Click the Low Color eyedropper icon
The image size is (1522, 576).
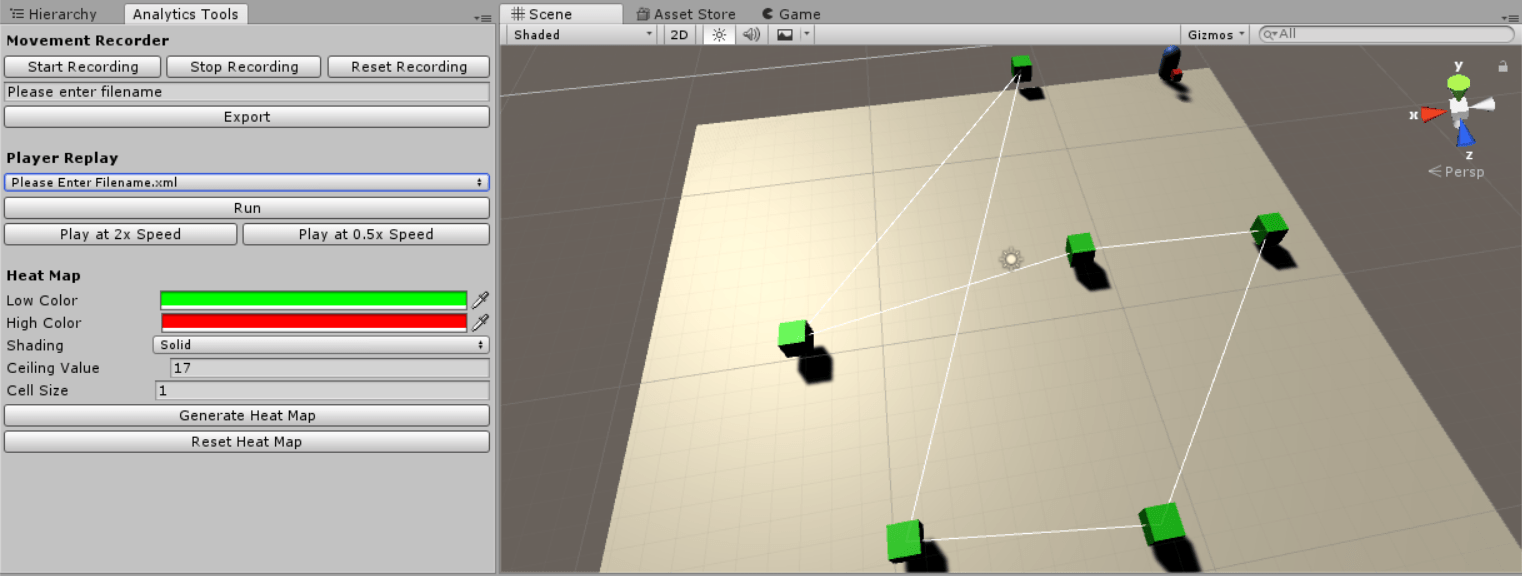[x=481, y=300]
